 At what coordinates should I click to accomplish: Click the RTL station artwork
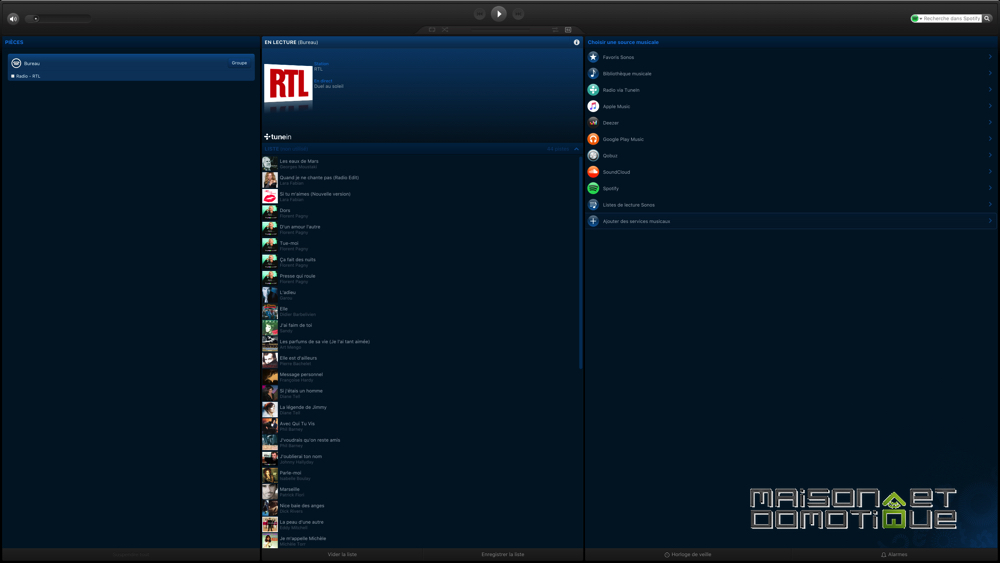[x=288, y=83]
